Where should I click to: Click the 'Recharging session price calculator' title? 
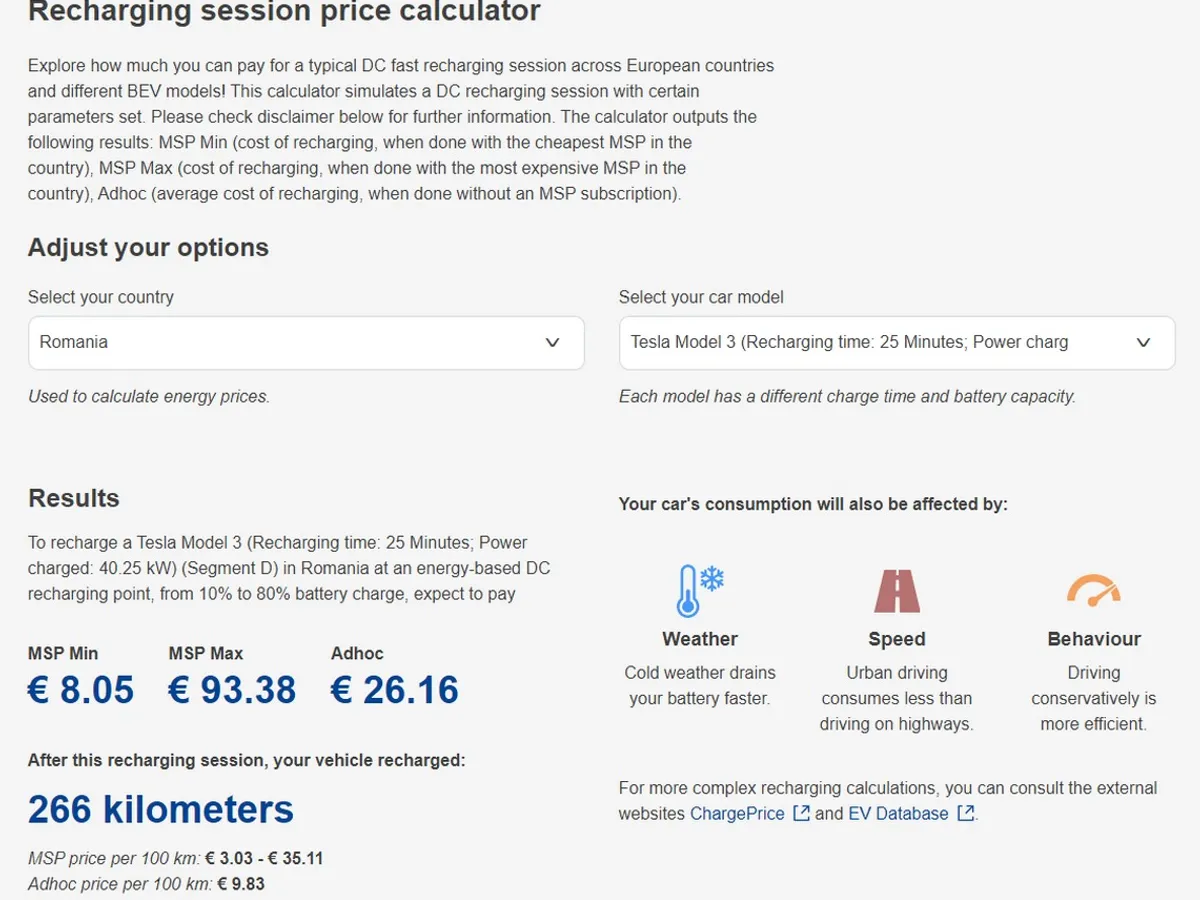(x=284, y=12)
